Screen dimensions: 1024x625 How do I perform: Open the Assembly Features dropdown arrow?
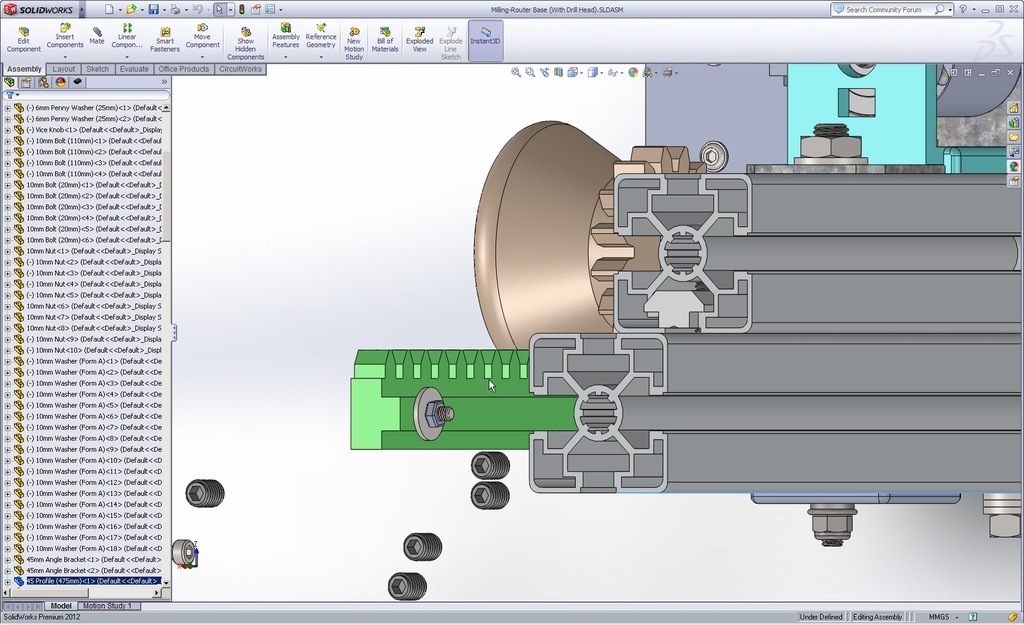[x=286, y=57]
